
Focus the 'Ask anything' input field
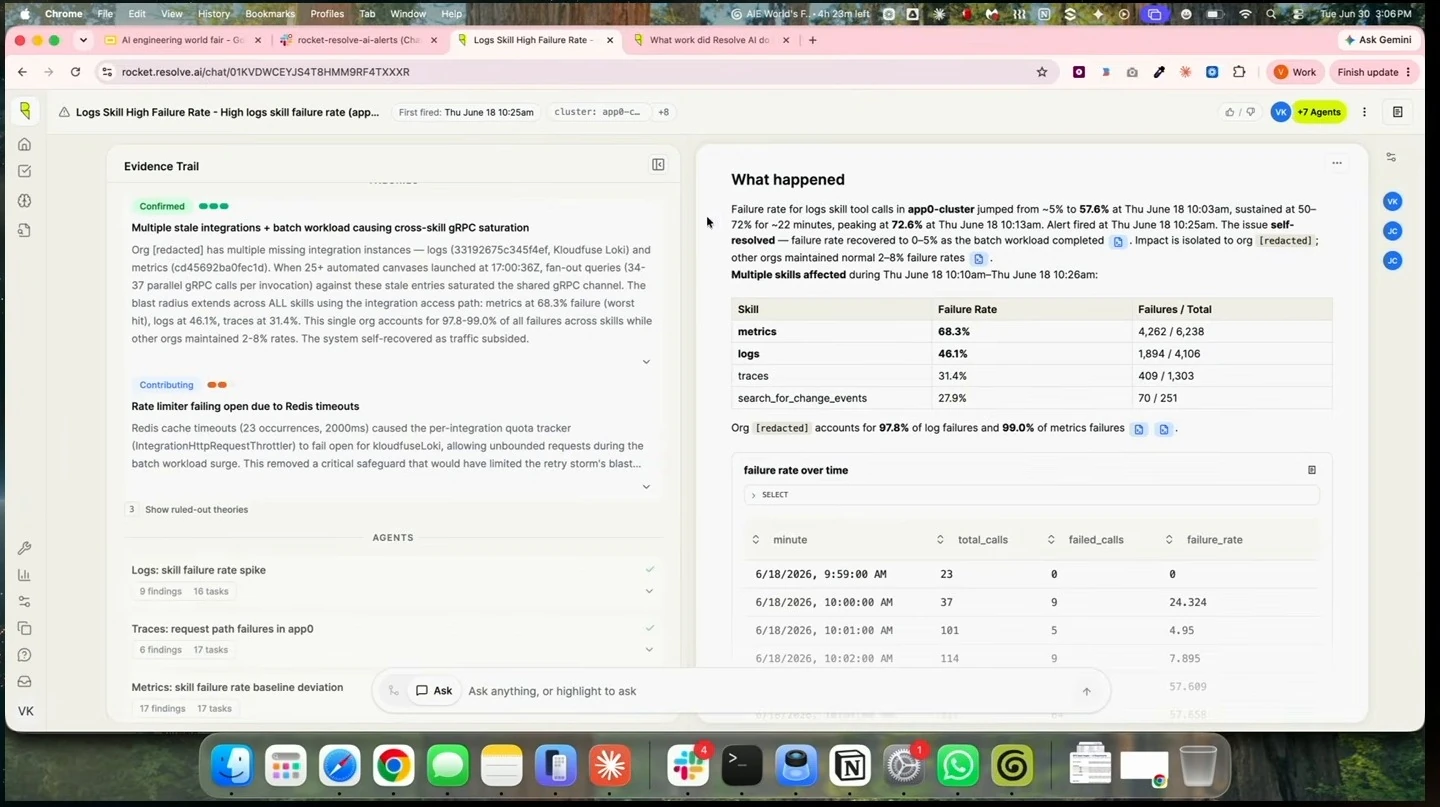pos(765,691)
